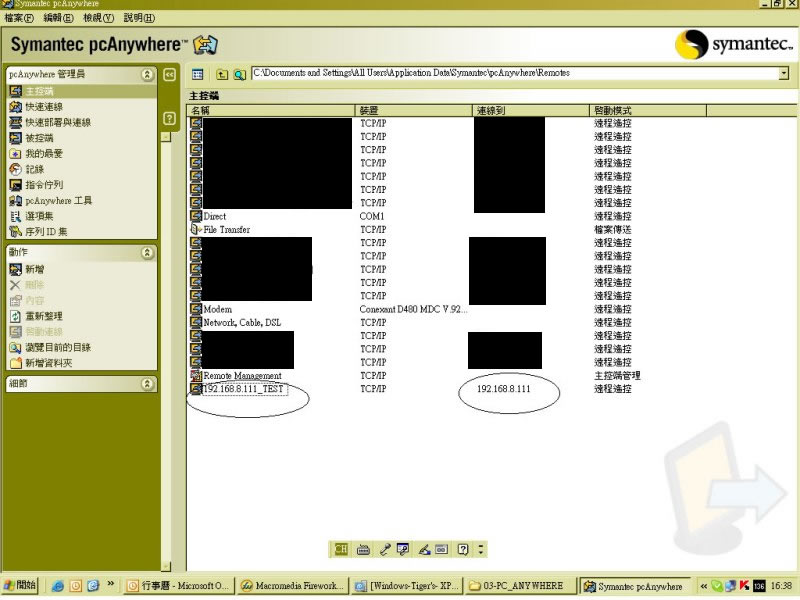Open the 說明(H) menu
Screen dimensions: 800x600
click(x=139, y=18)
